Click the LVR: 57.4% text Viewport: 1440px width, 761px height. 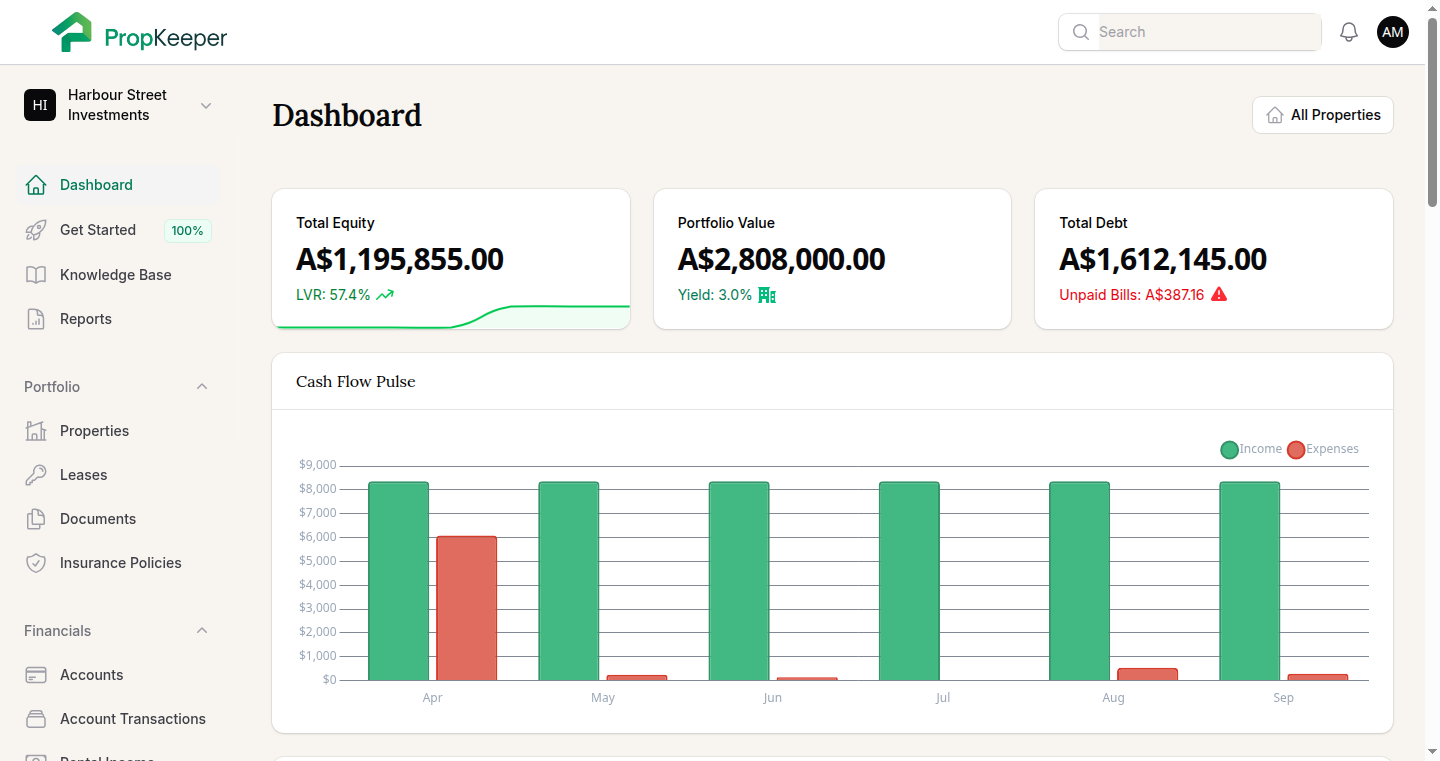[333, 295]
